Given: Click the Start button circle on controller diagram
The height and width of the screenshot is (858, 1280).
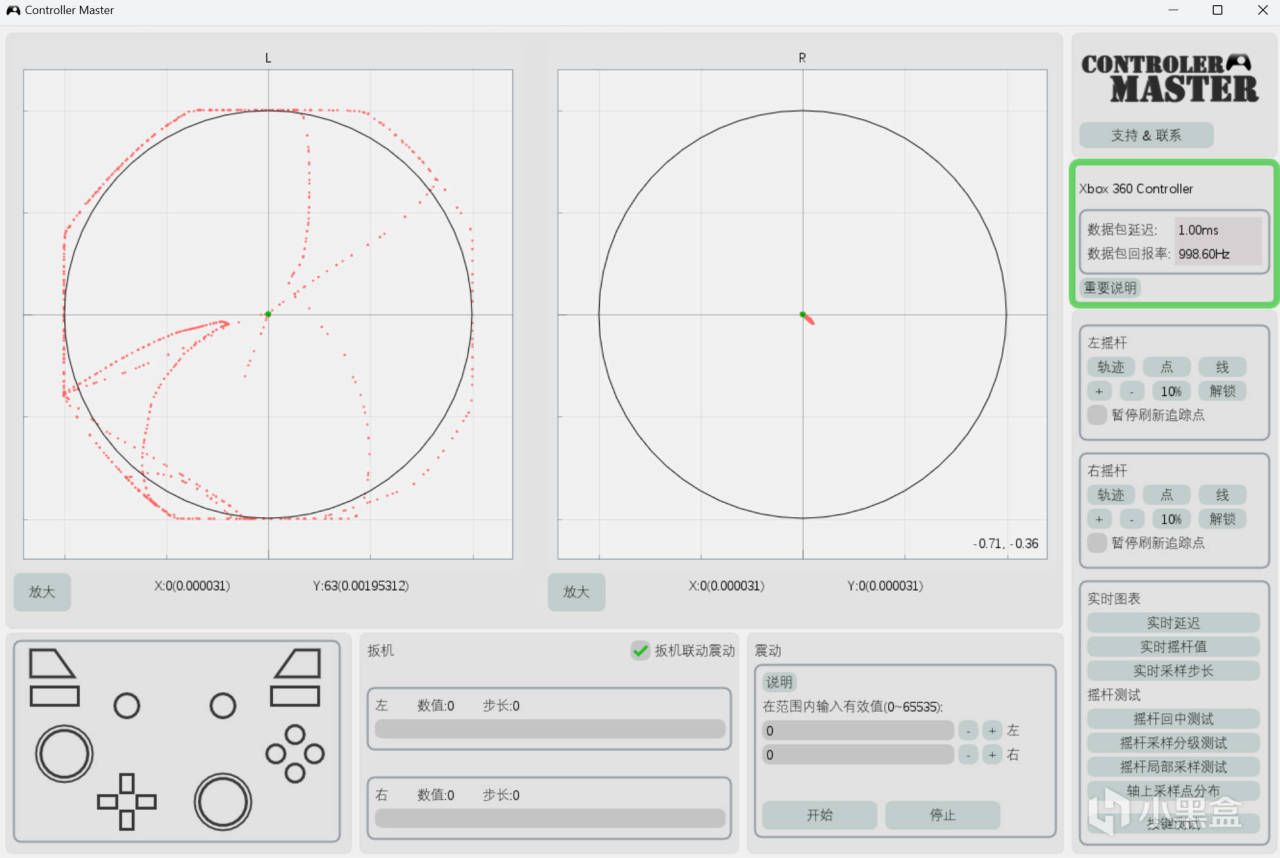Looking at the screenshot, I should click(x=223, y=705).
